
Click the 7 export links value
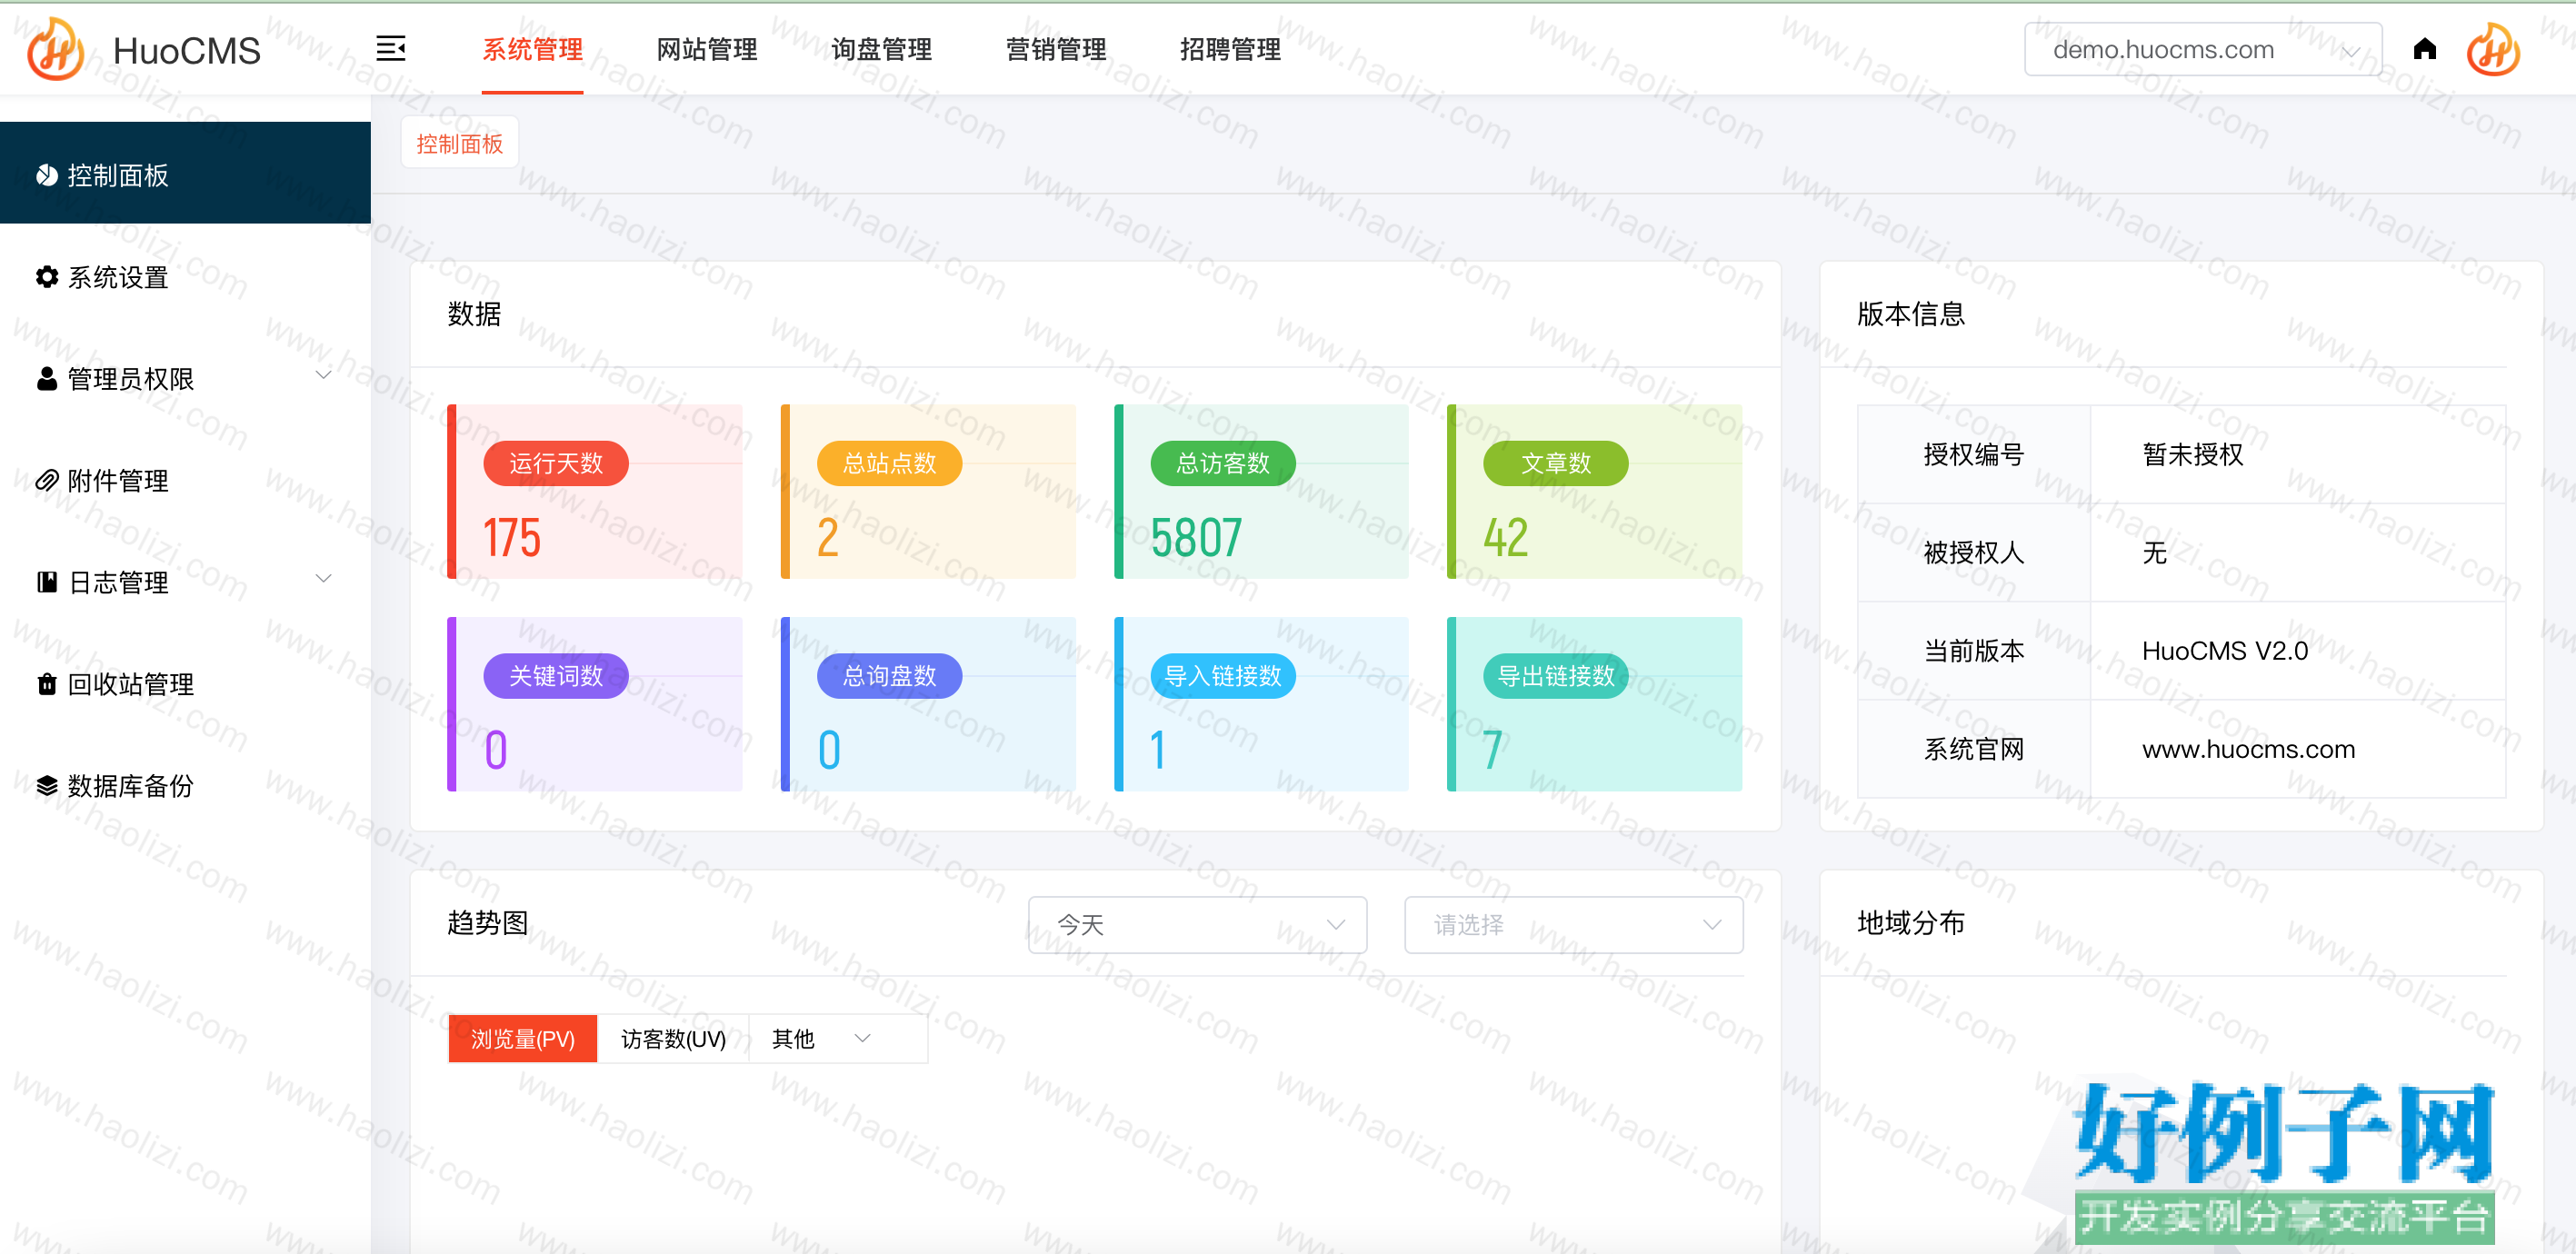coord(1492,750)
